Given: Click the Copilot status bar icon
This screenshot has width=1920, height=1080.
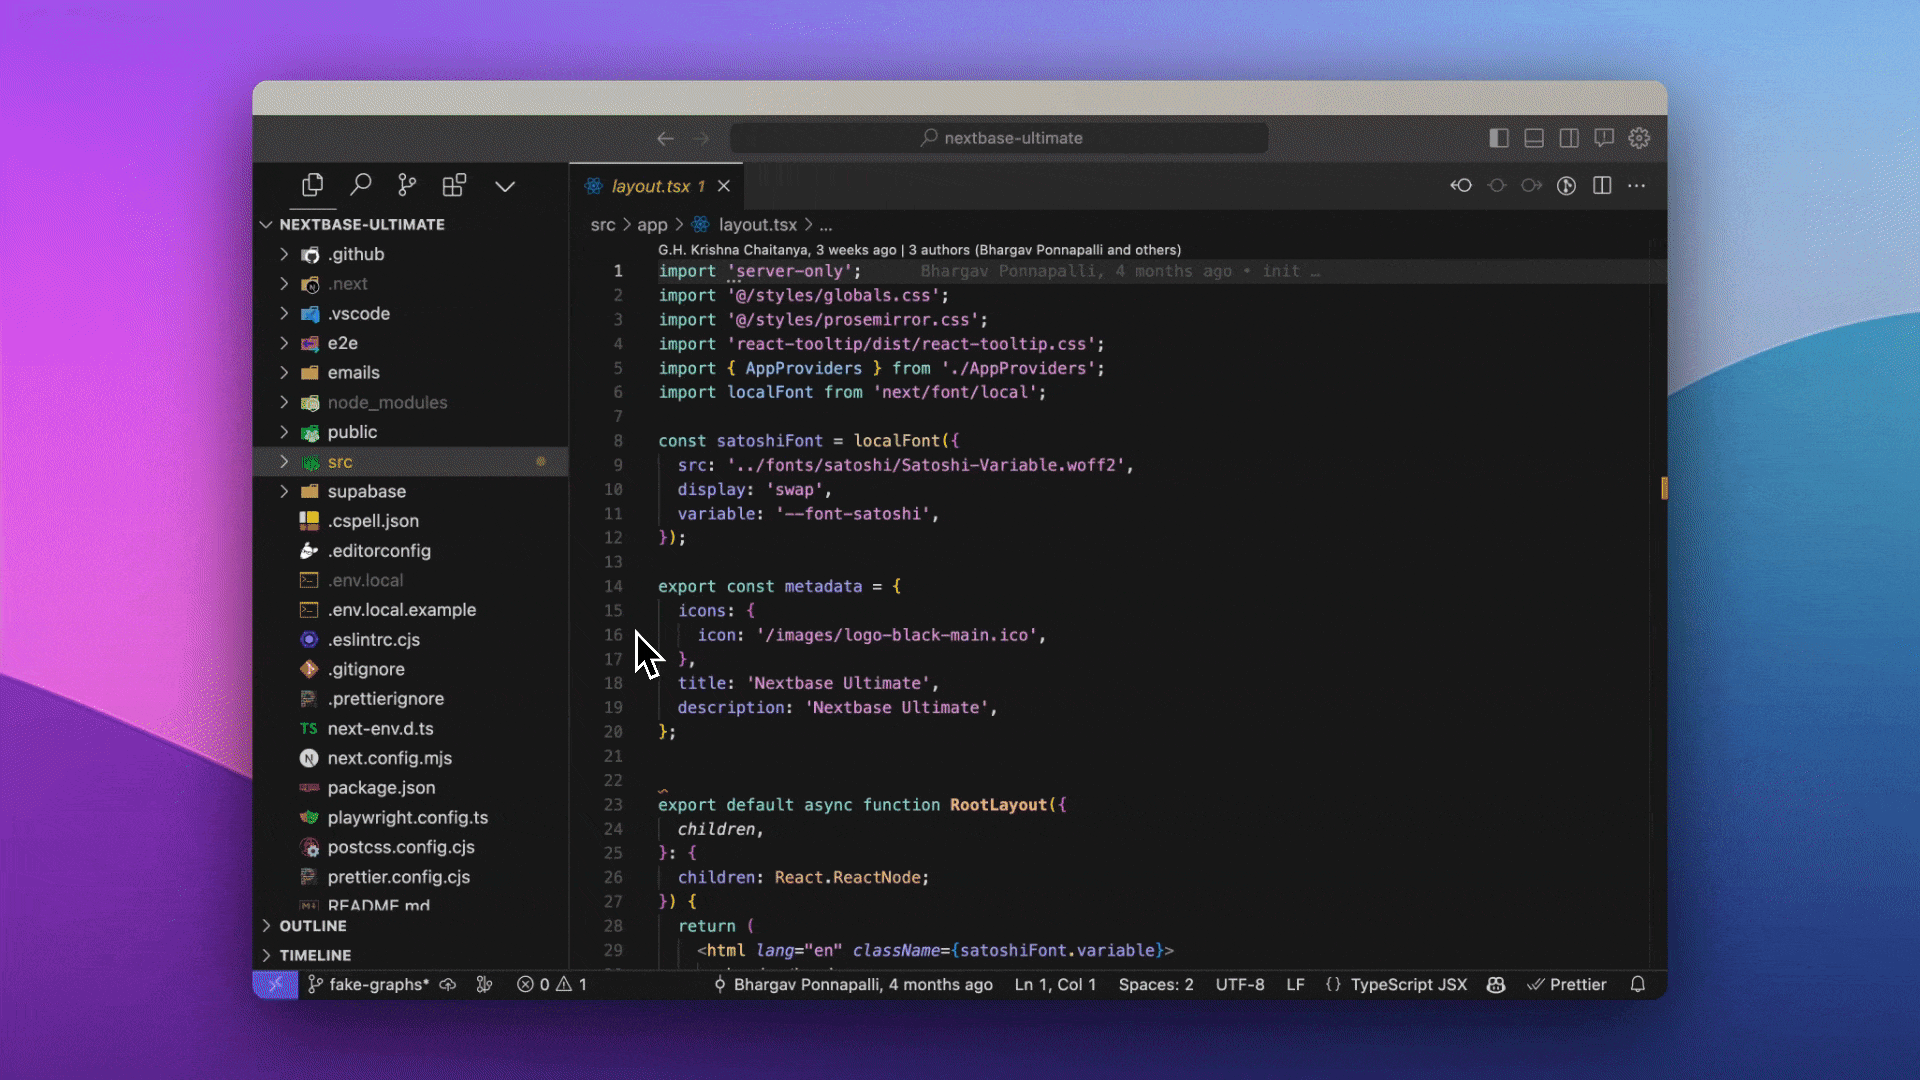Looking at the screenshot, I should tap(1496, 984).
